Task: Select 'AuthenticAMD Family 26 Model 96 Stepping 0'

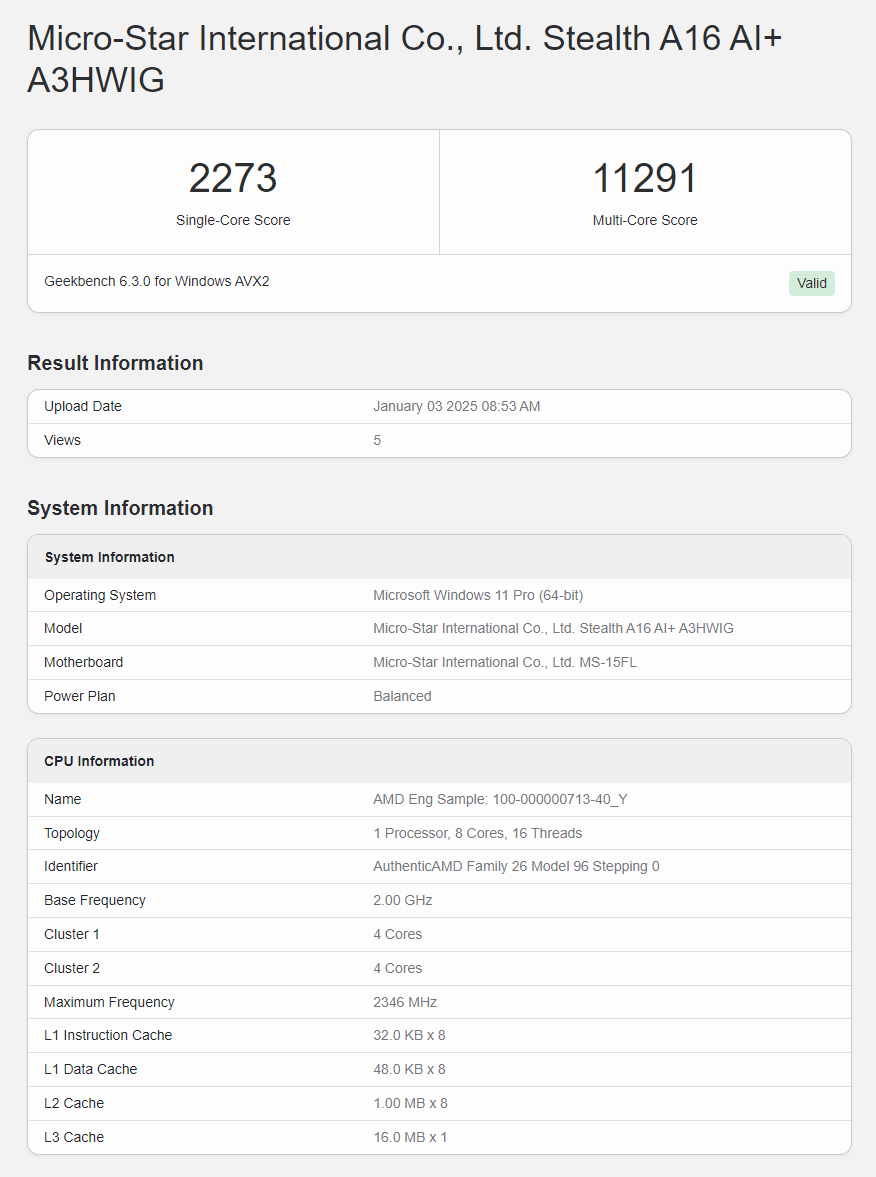Action: pyautogui.click(x=516, y=866)
